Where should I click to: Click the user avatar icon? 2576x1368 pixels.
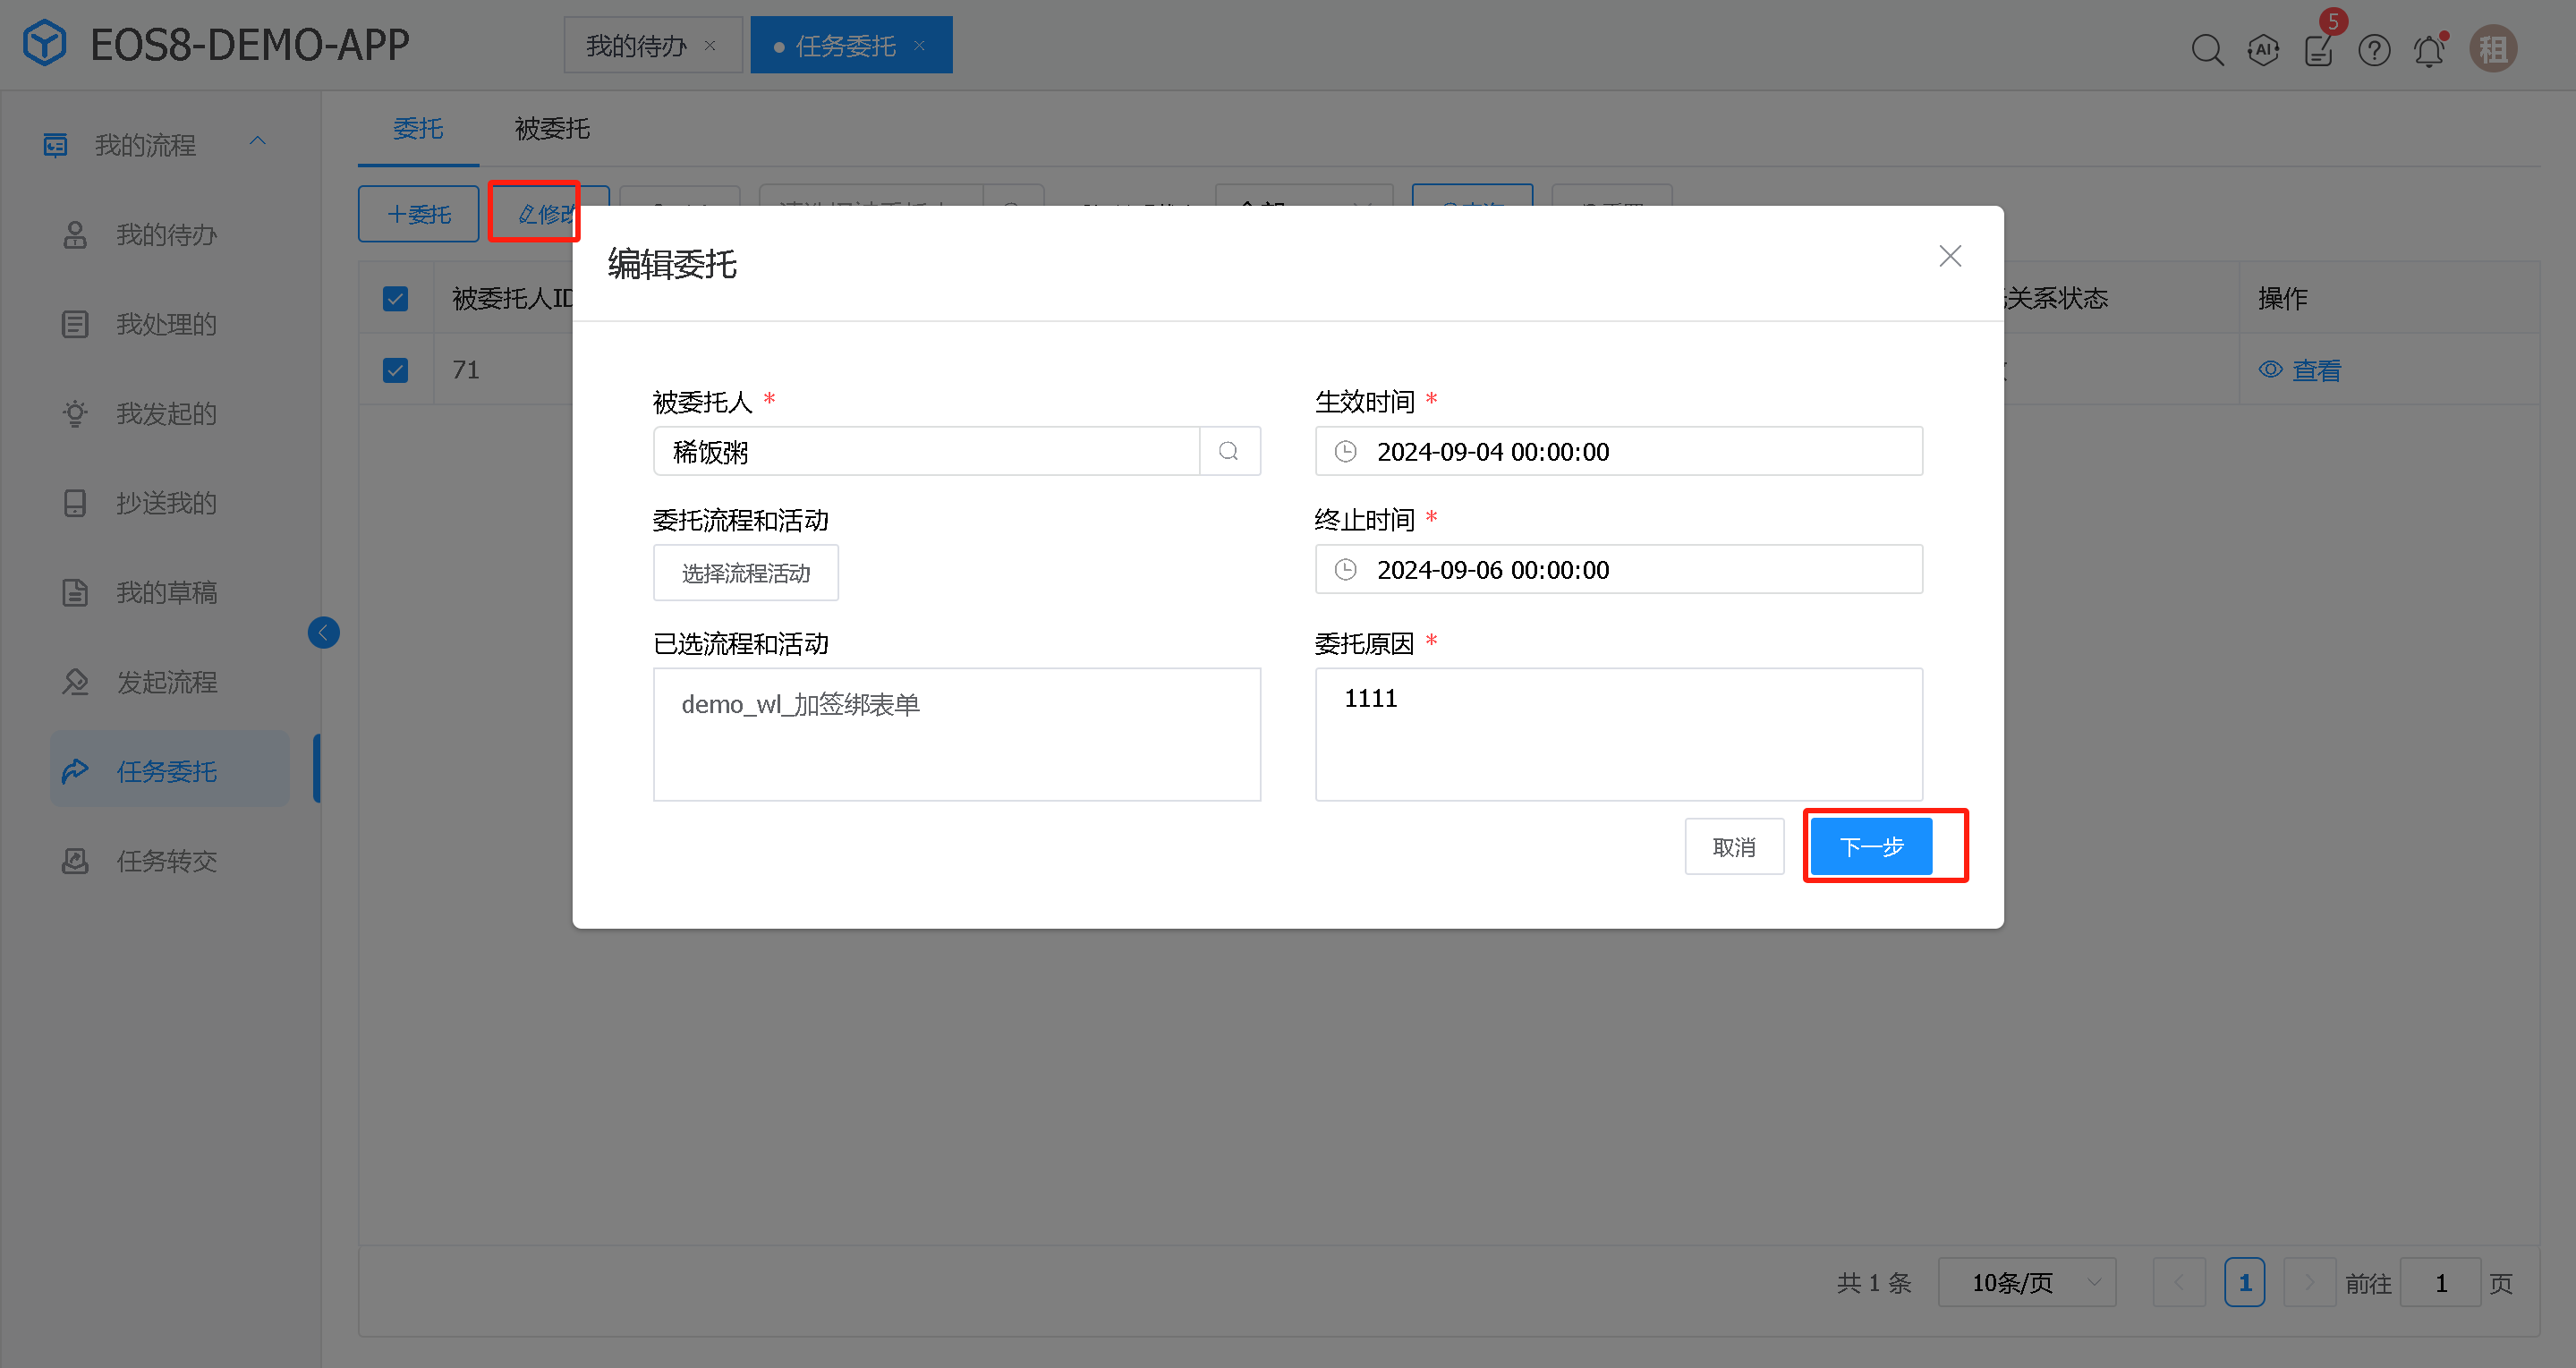(x=2493, y=49)
